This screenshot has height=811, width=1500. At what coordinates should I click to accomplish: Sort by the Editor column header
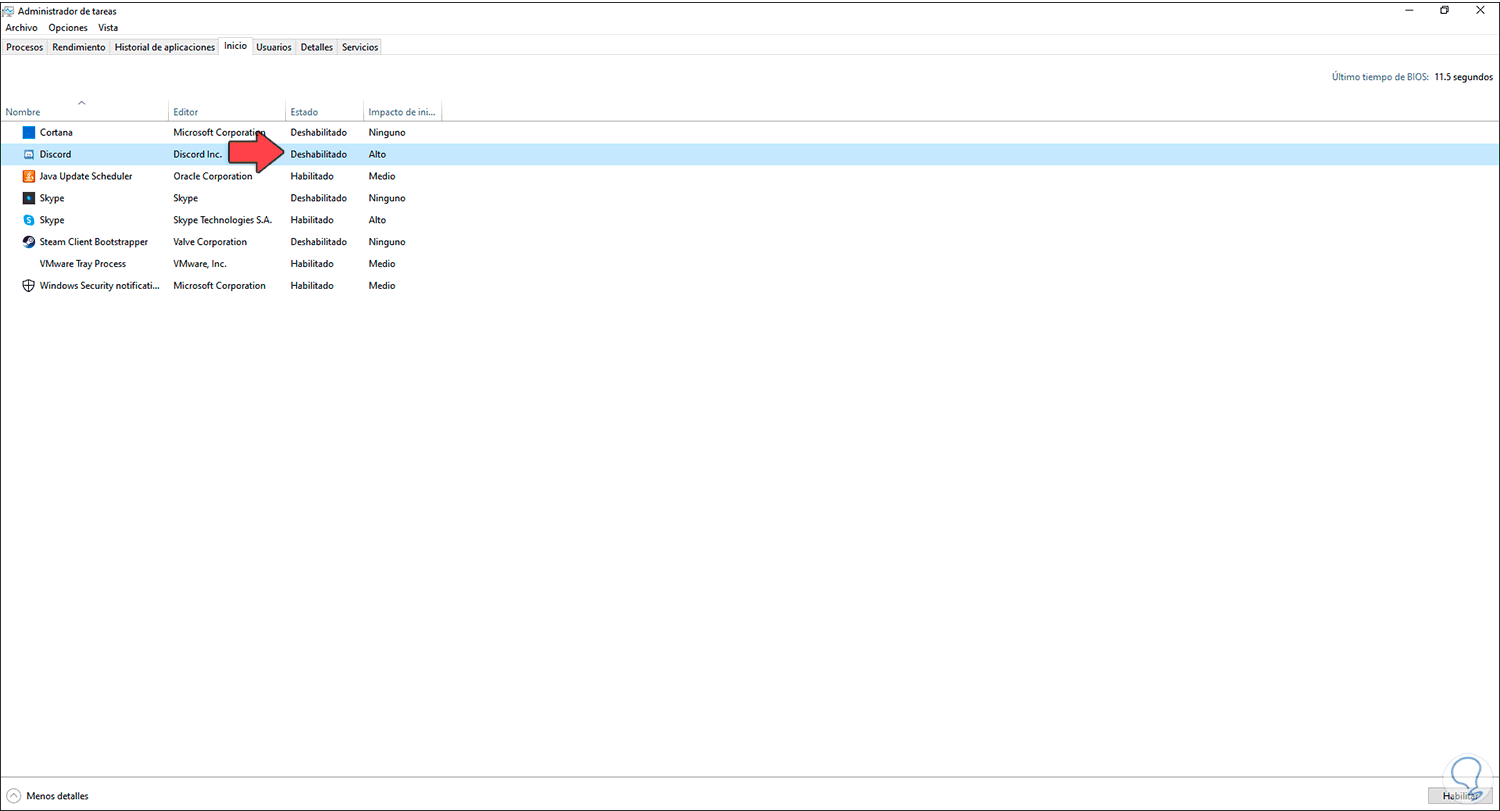[x=227, y=111]
